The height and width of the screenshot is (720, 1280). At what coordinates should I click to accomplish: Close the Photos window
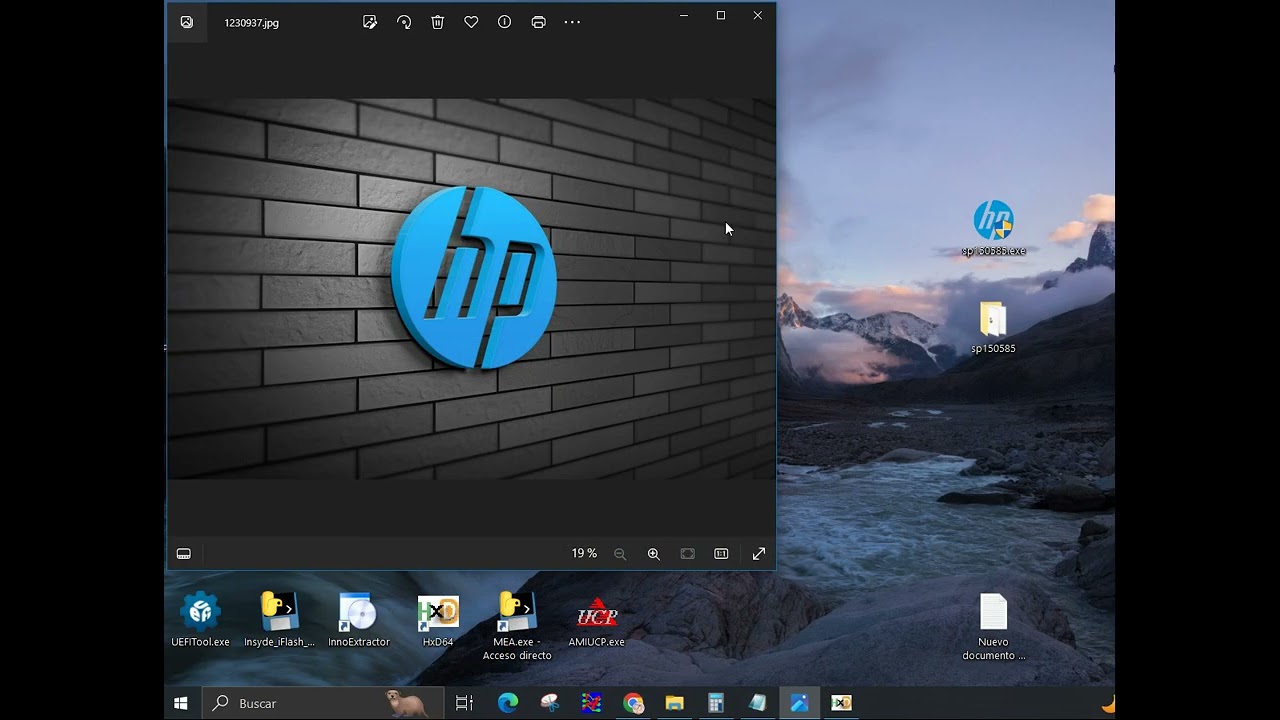click(x=757, y=15)
